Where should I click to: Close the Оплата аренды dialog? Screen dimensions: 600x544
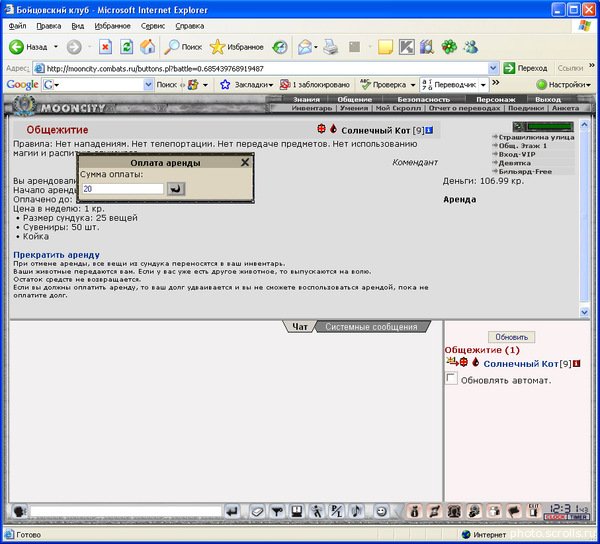click(245, 163)
